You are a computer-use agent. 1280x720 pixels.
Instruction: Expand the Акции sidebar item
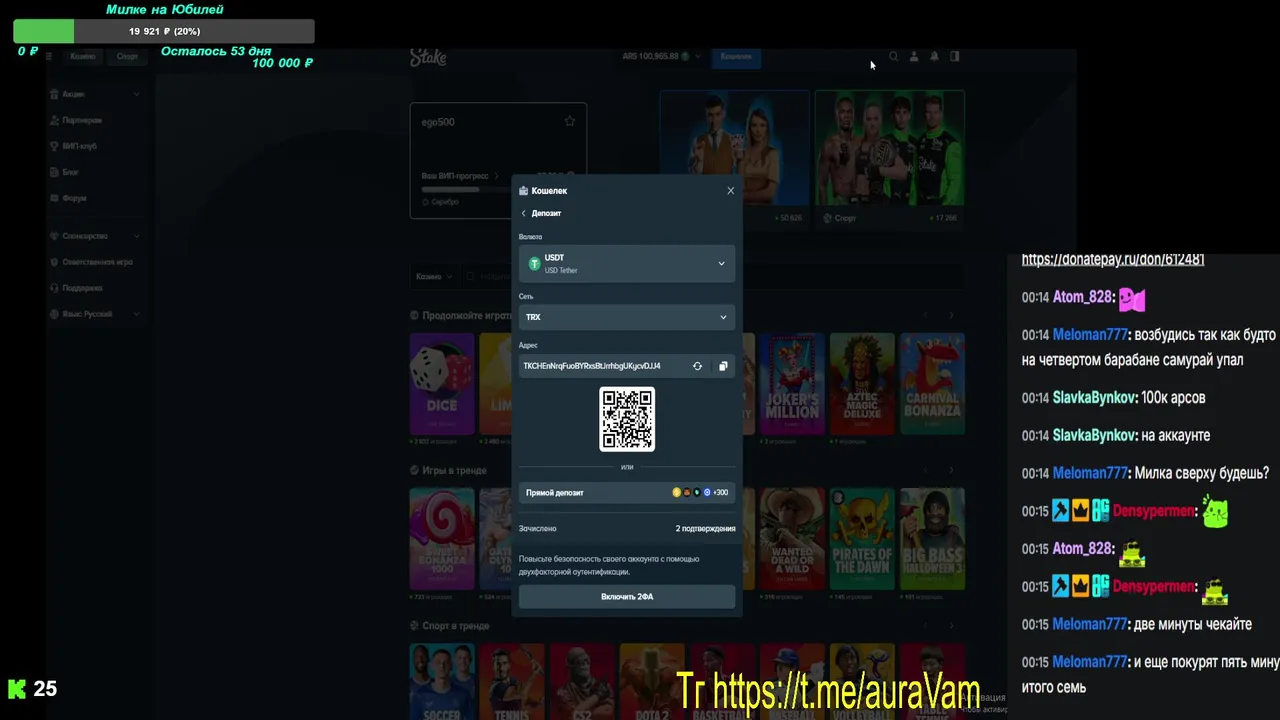click(94, 94)
